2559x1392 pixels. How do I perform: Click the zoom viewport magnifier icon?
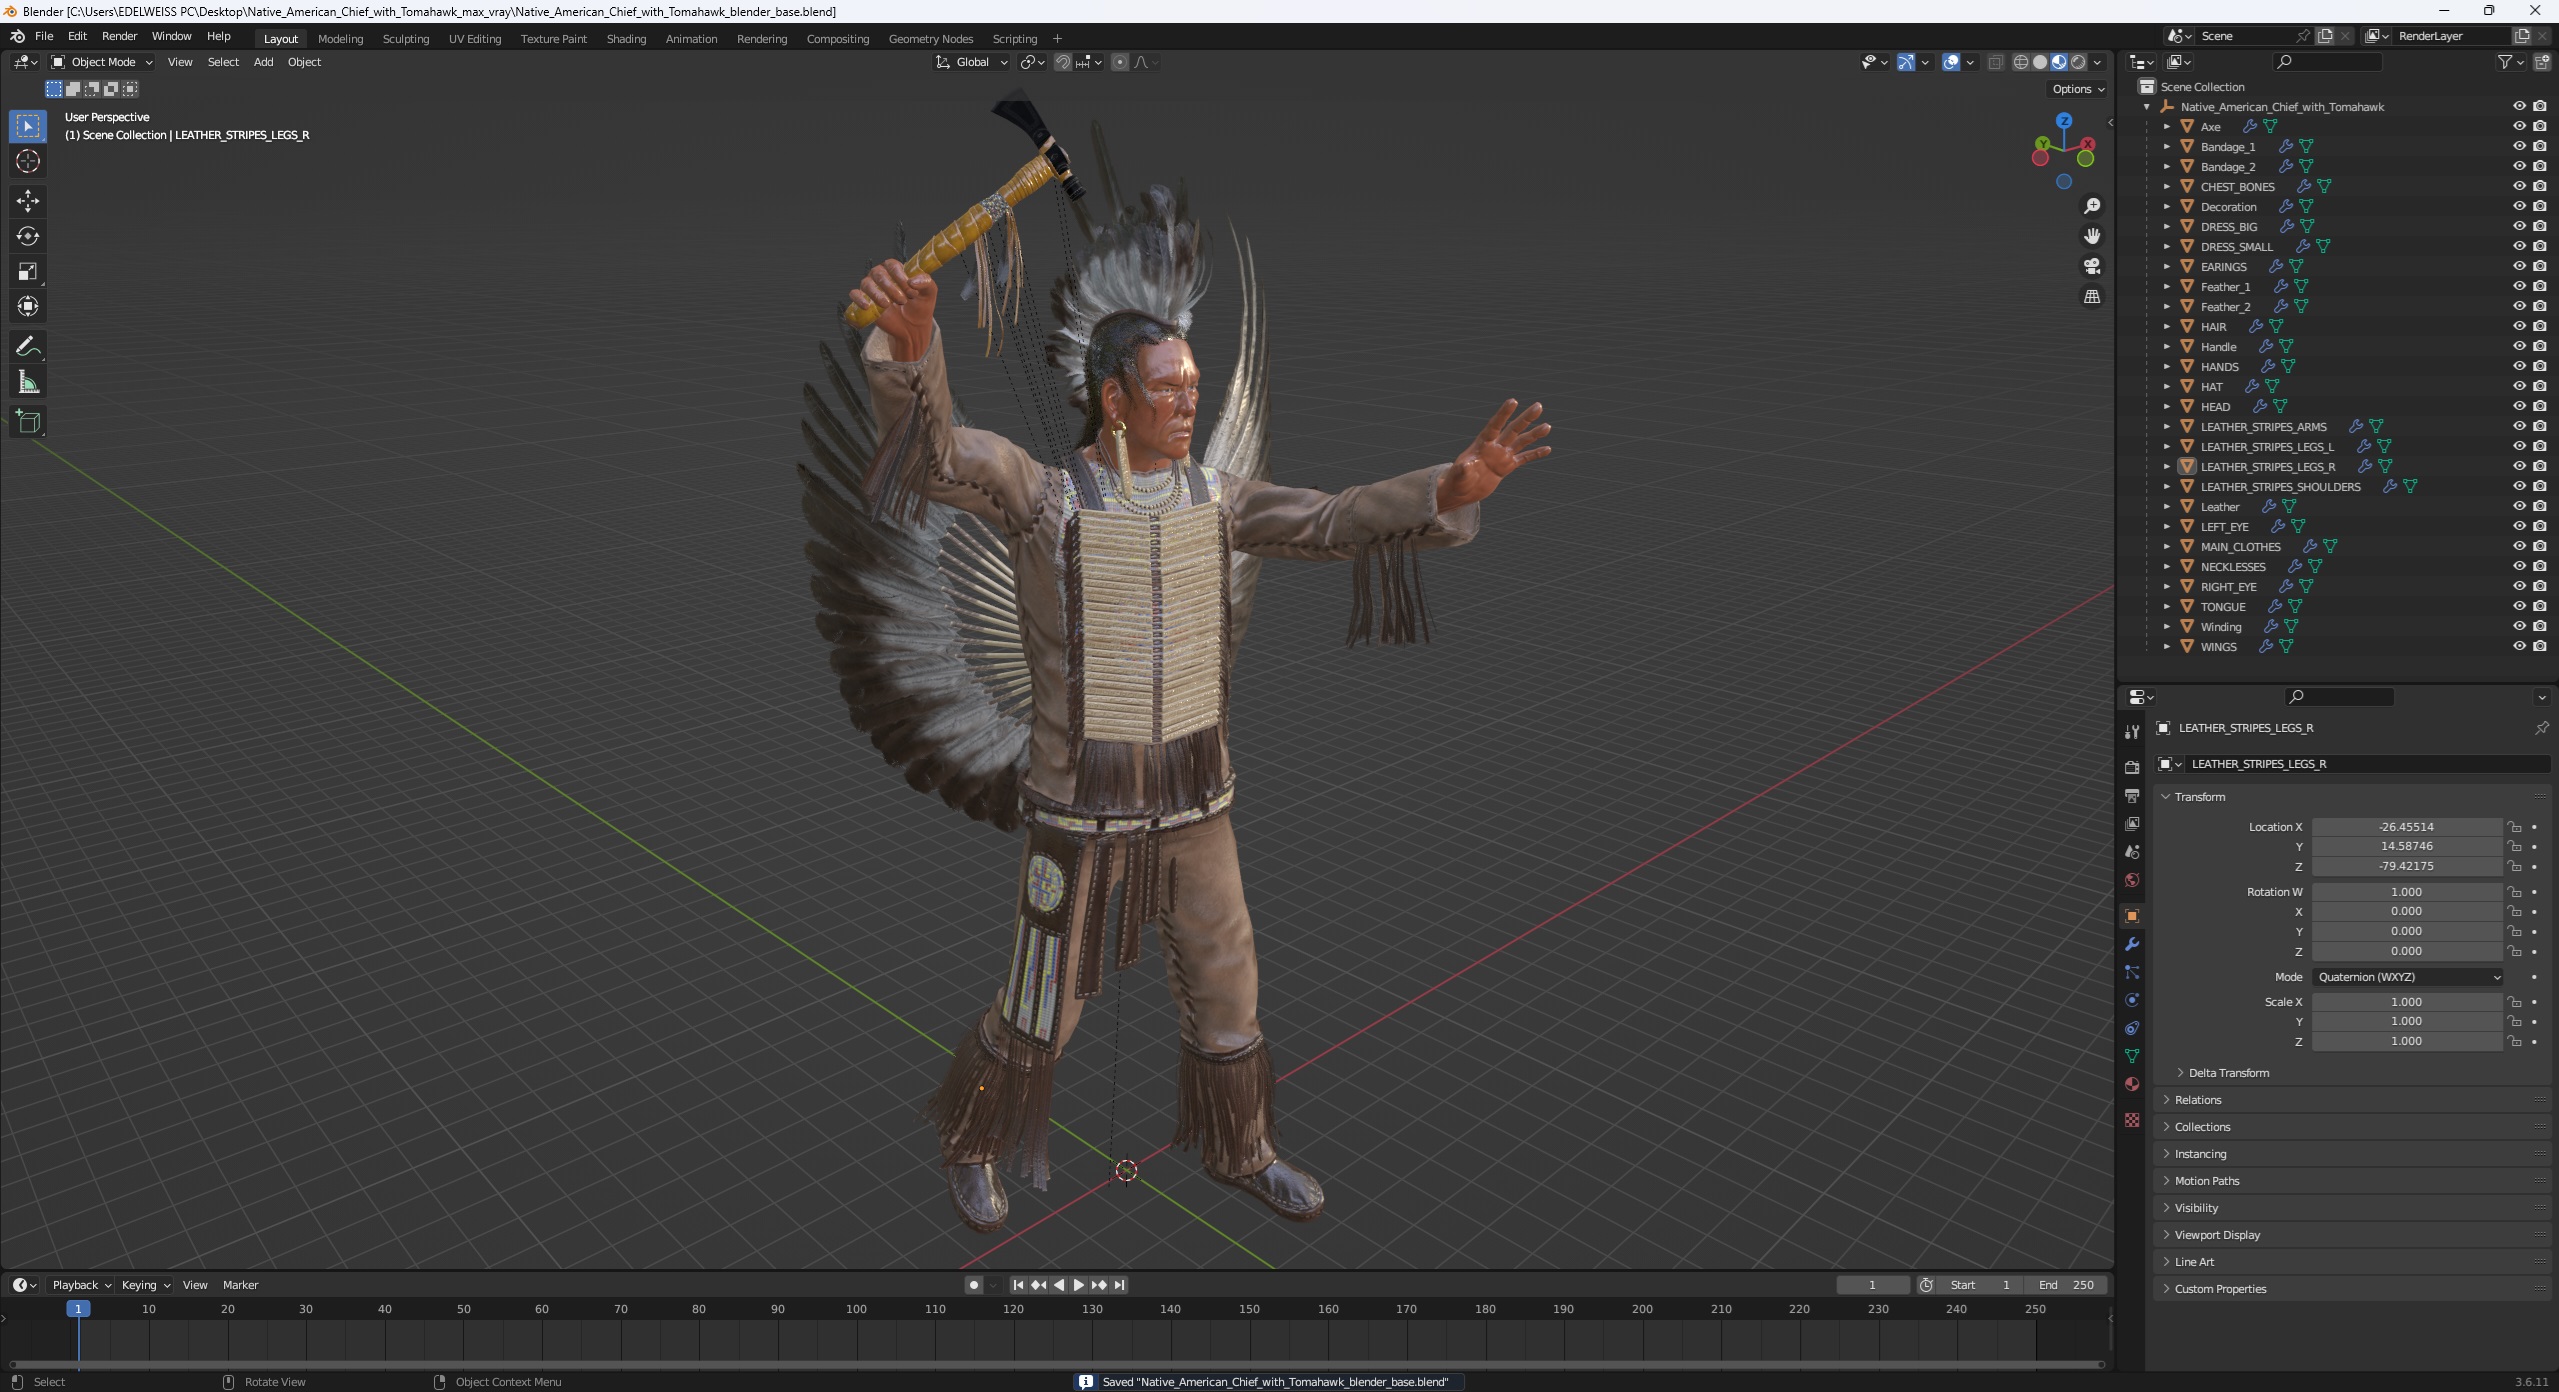coord(2091,206)
